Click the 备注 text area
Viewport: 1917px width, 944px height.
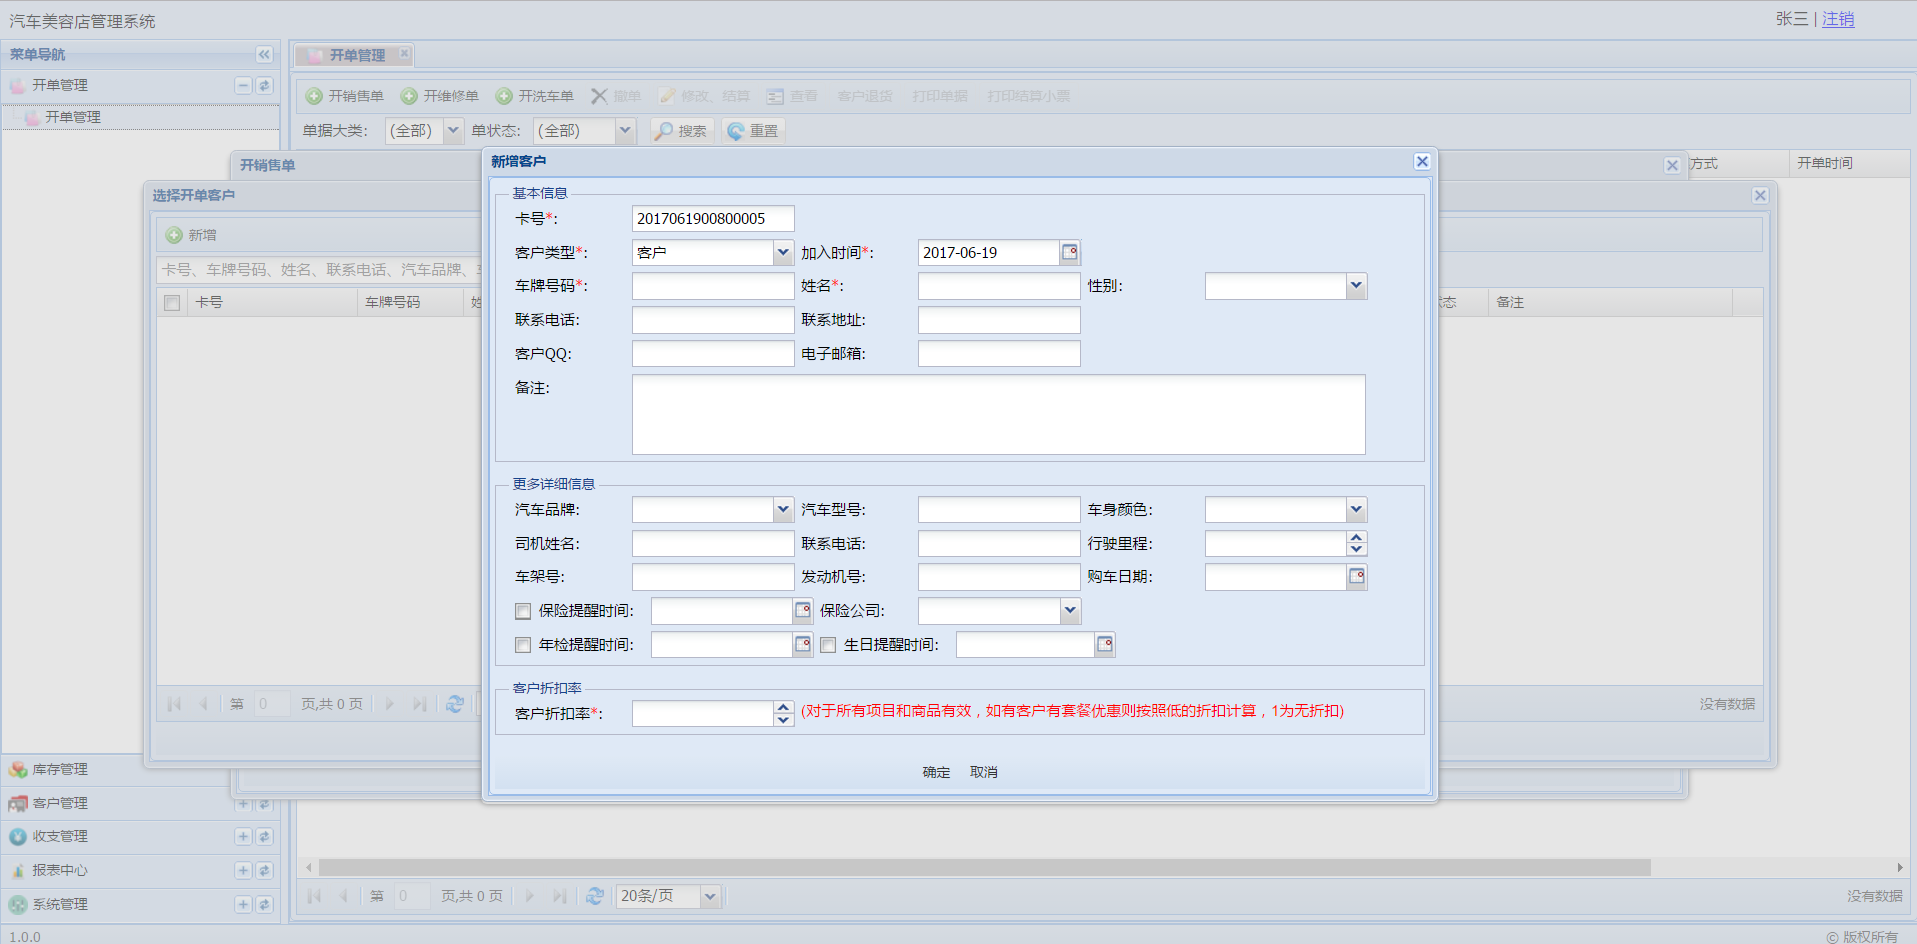click(999, 415)
